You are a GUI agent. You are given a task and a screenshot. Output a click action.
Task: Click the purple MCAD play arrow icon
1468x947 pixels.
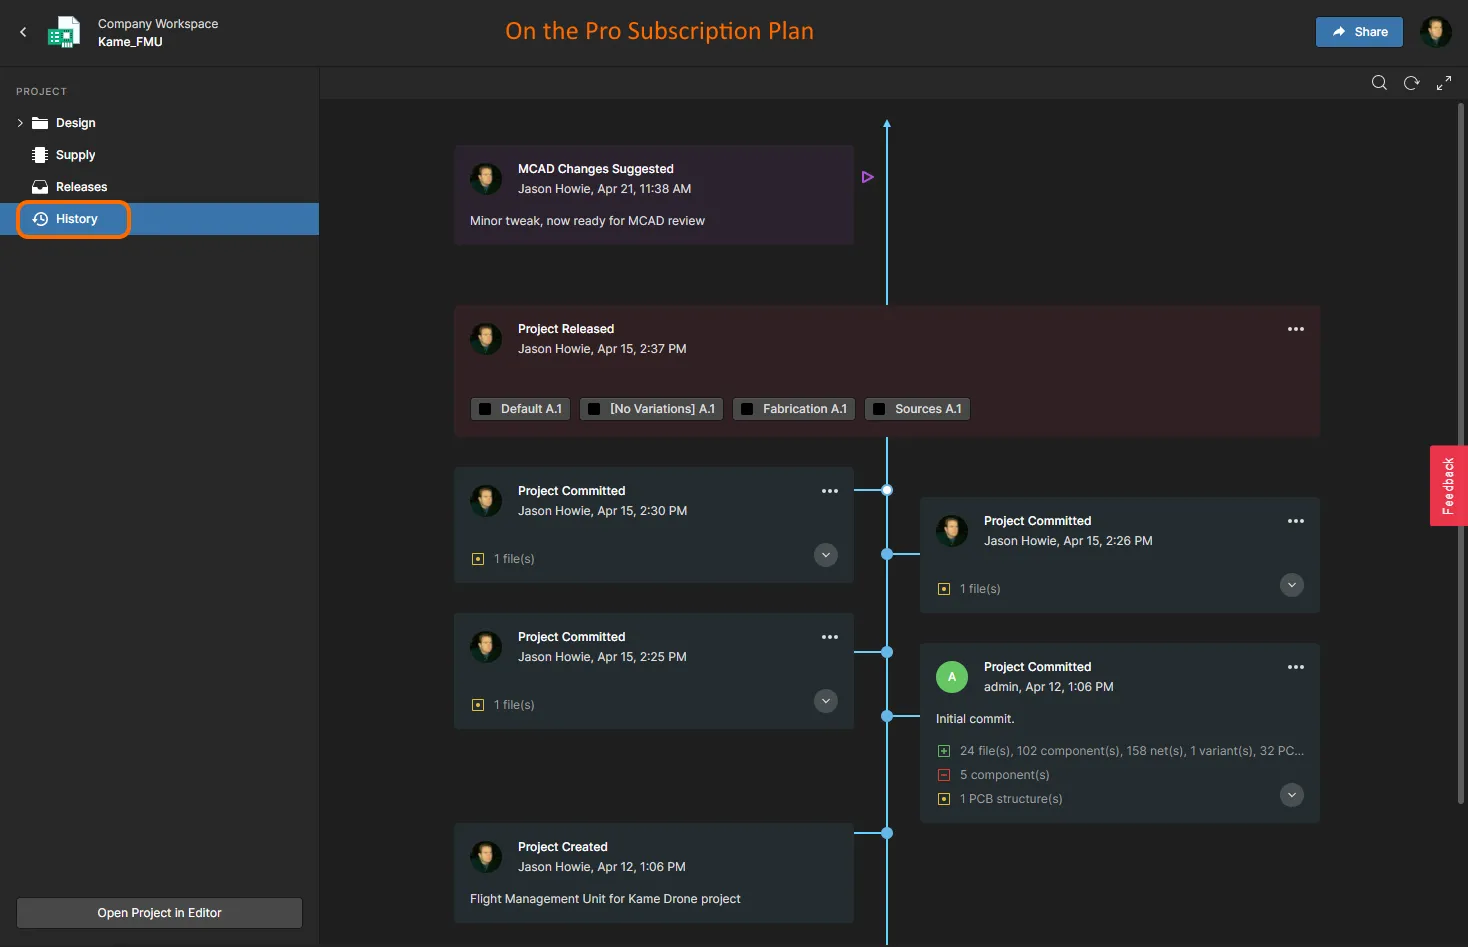[868, 177]
